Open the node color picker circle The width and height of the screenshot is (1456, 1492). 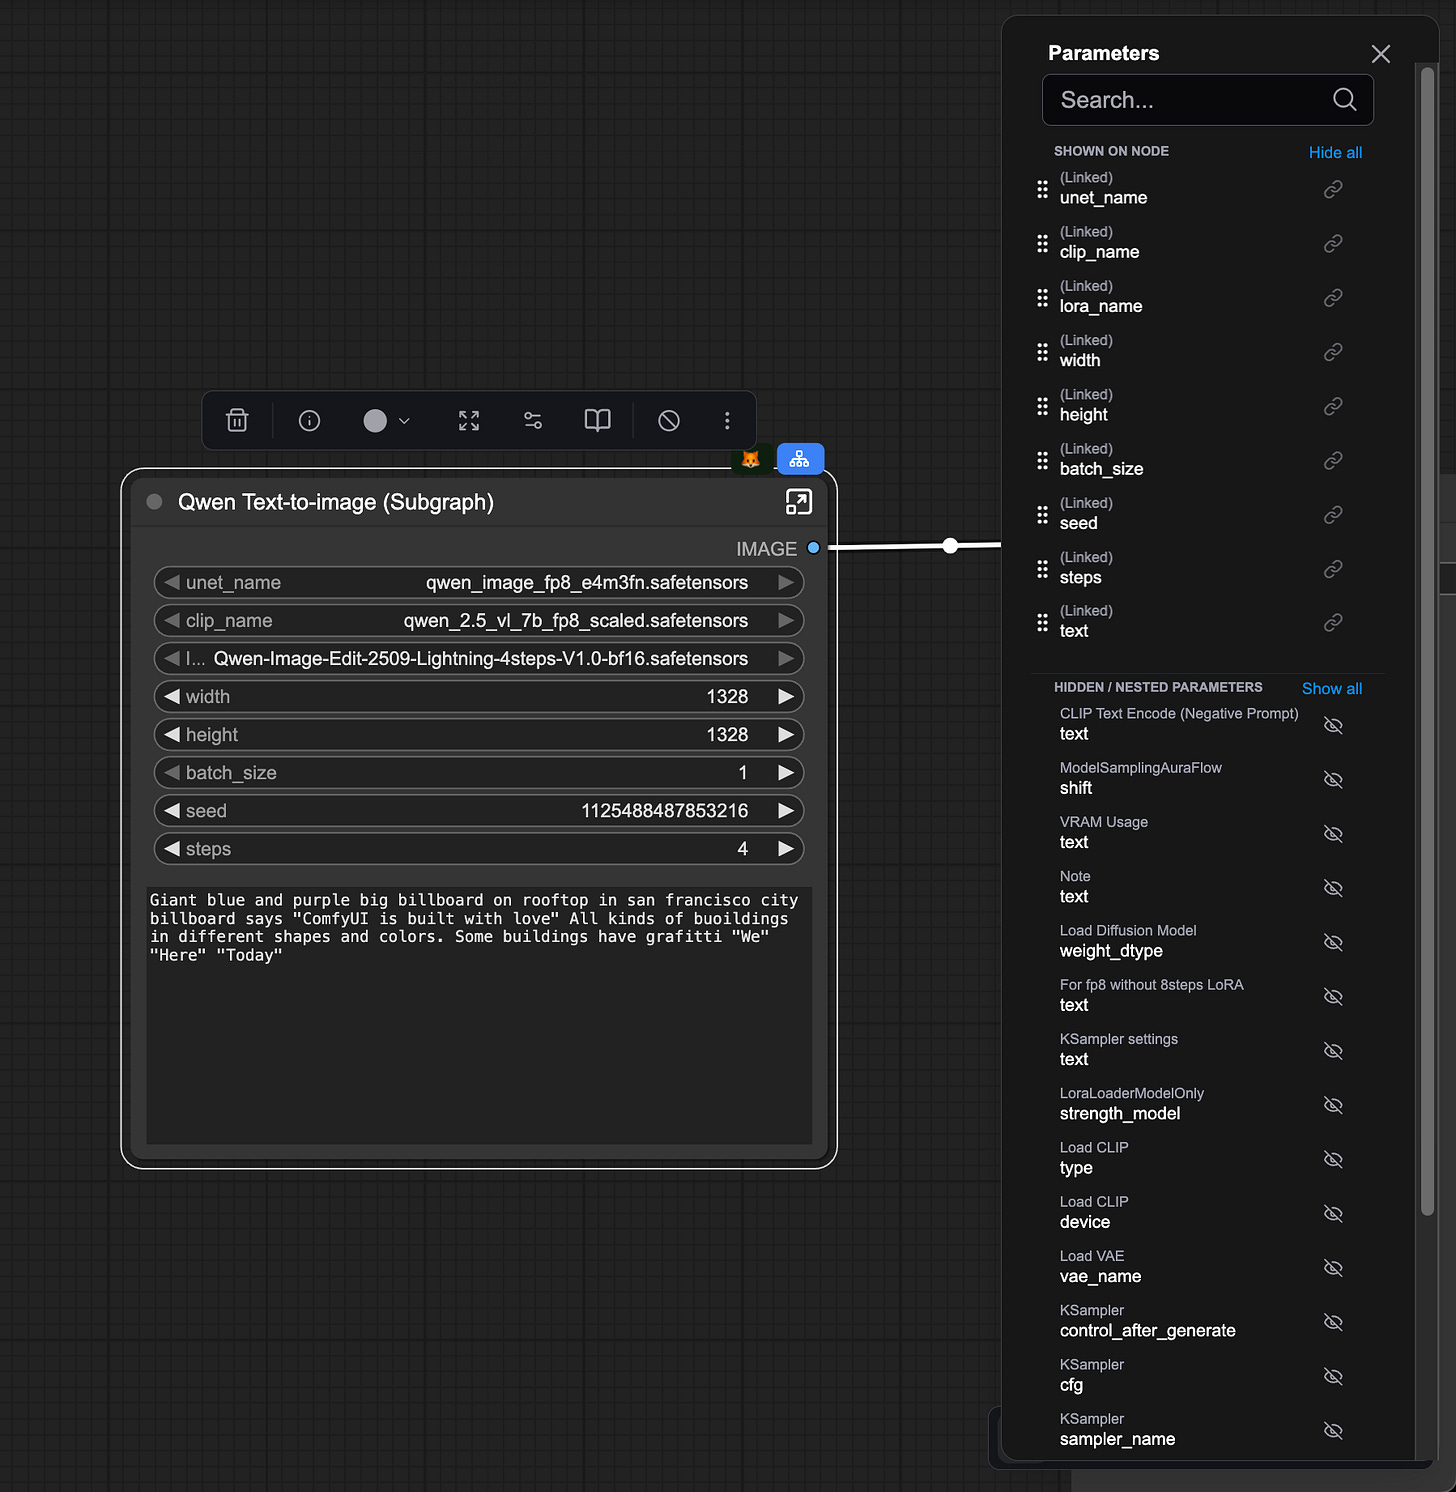[375, 421]
